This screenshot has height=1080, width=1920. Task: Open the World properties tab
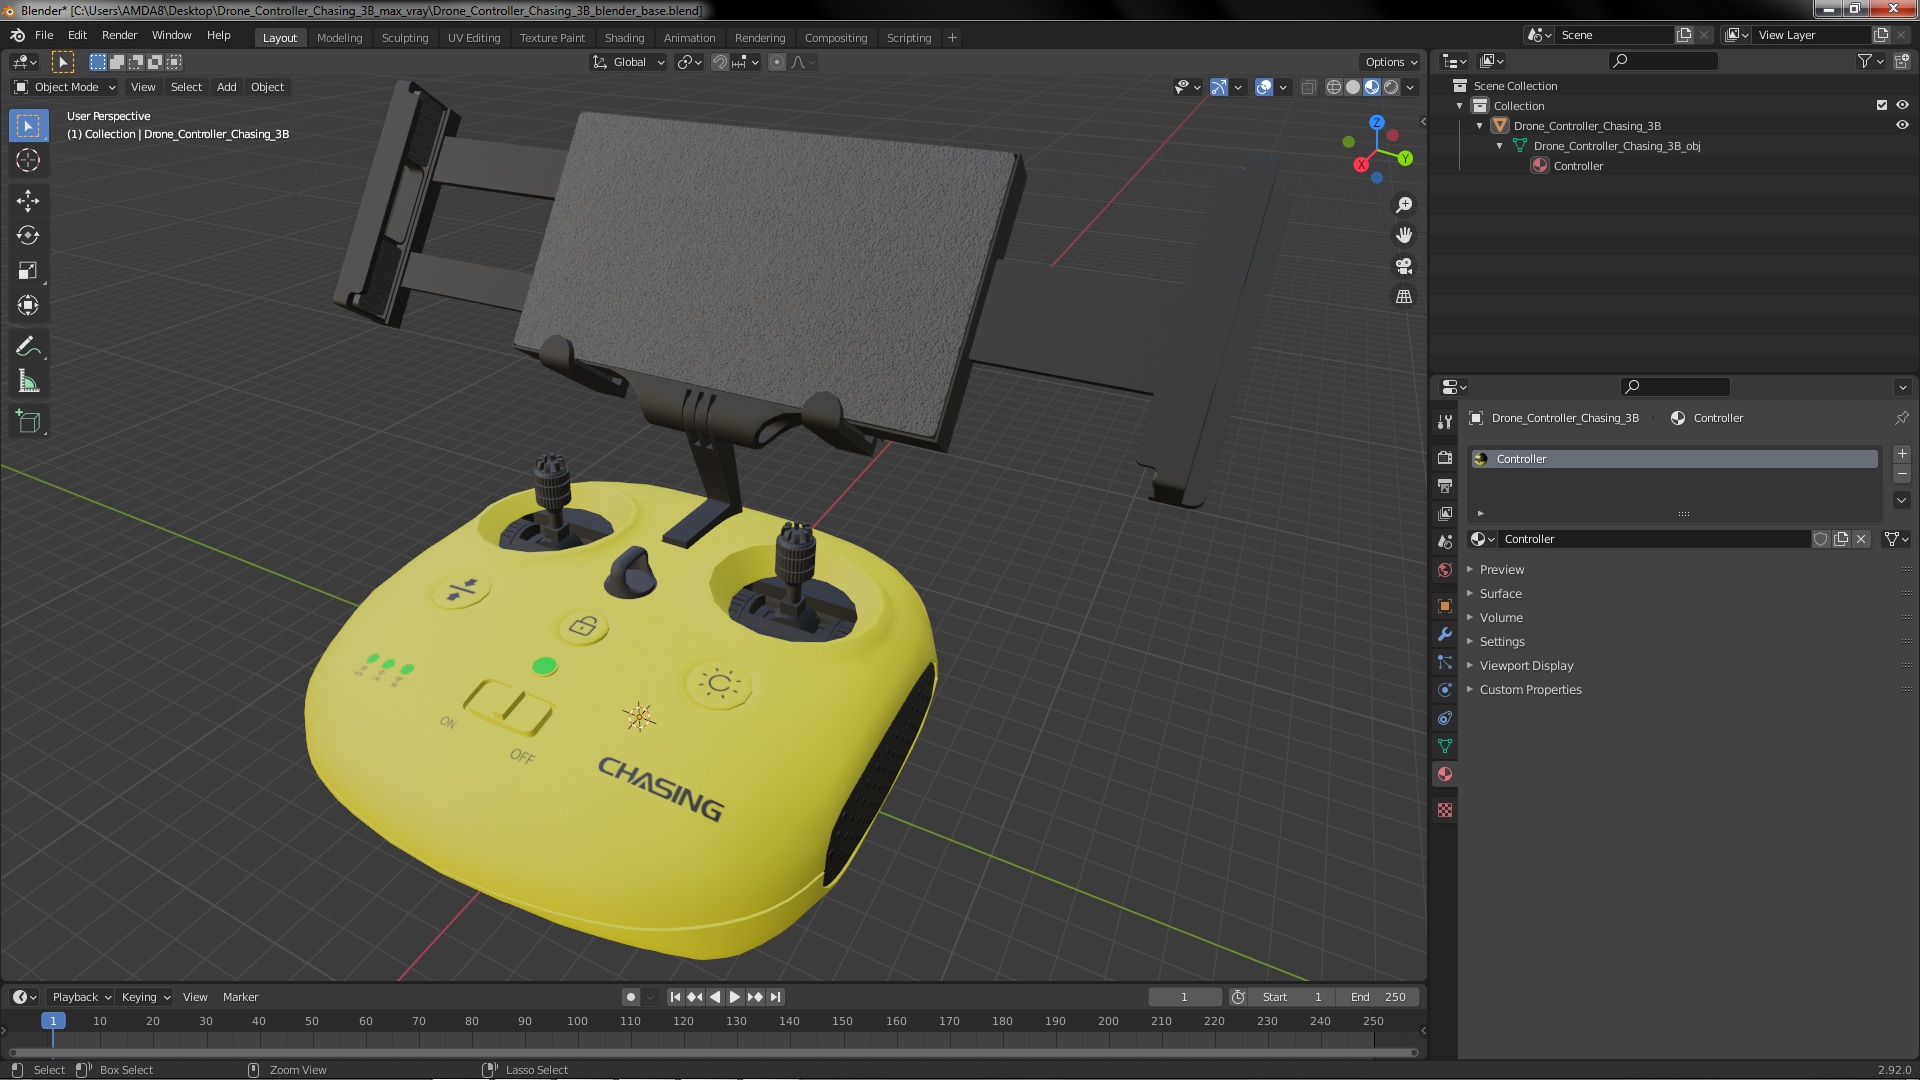coord(1444,570)
